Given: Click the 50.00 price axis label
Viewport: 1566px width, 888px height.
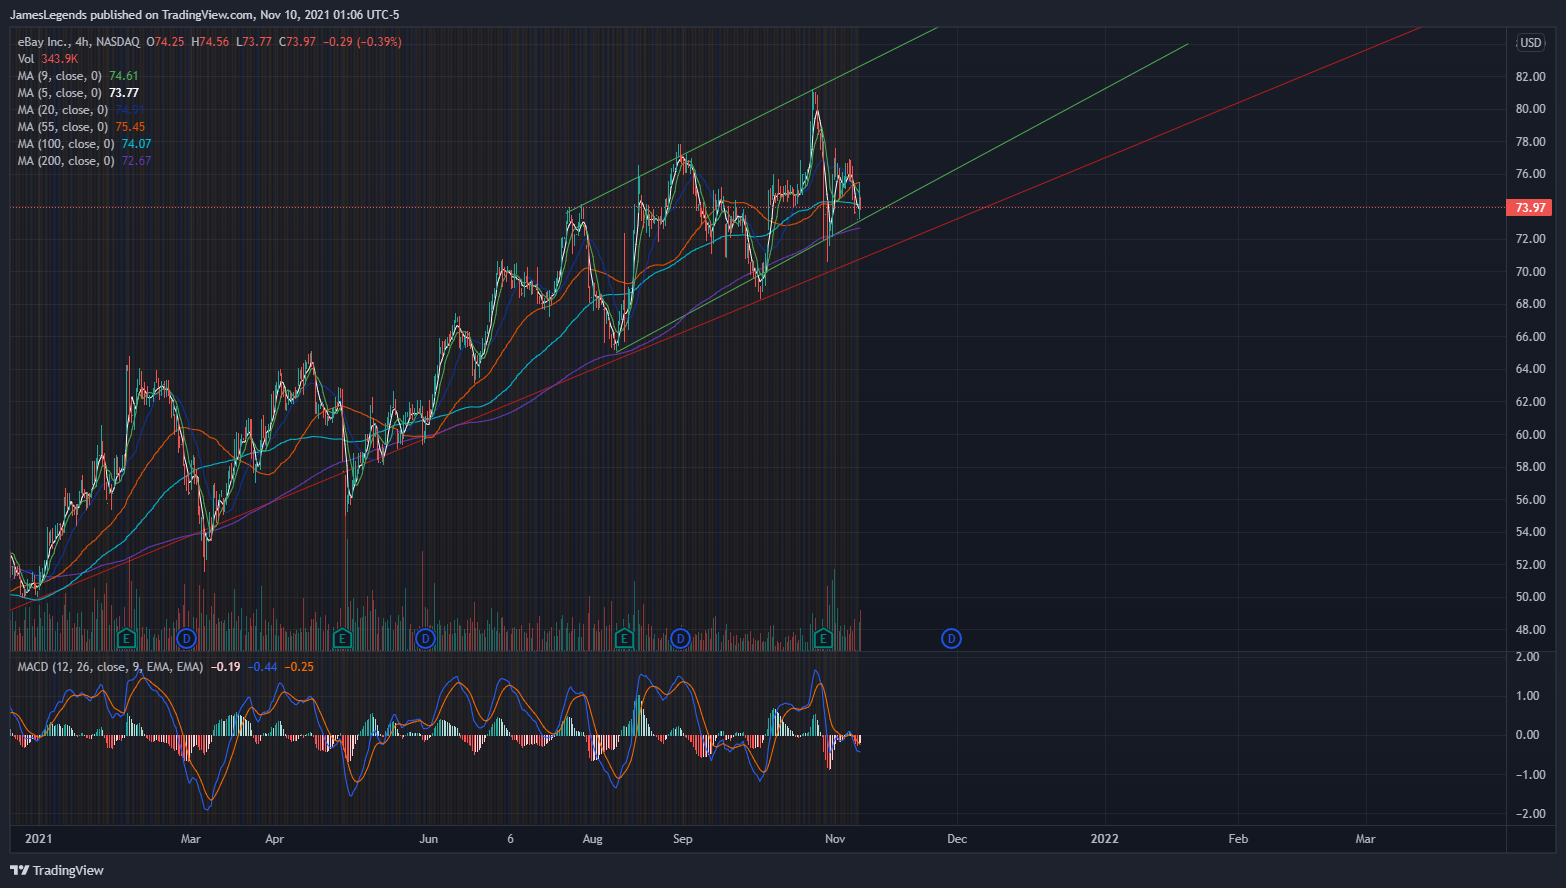Looking at the screenshot, I should [1530, 597].
